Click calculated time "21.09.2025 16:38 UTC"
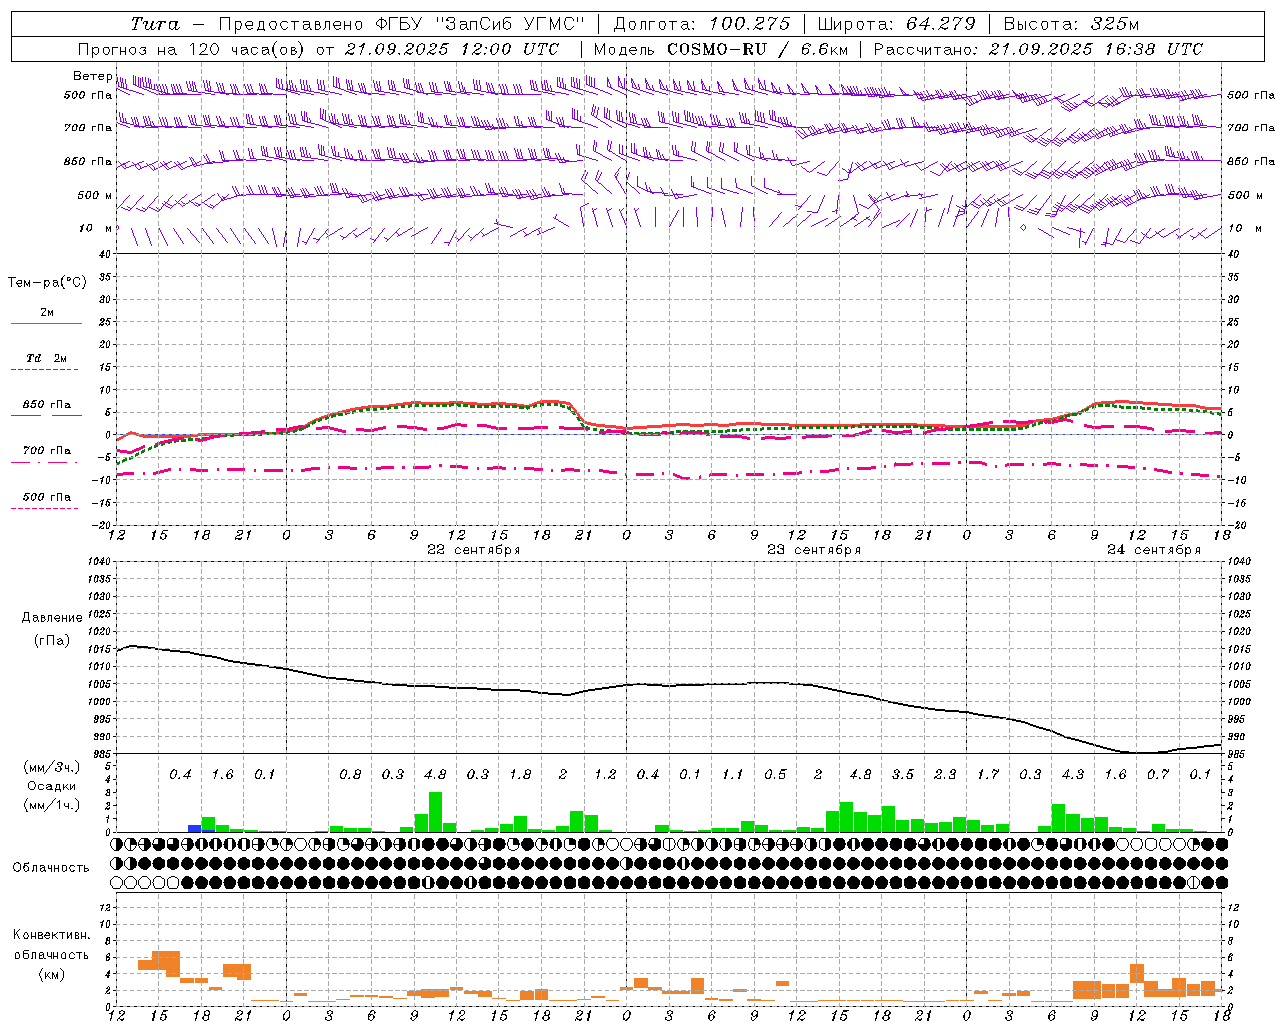Viewport: 1280px width, 1024px height. (1095, 49)
